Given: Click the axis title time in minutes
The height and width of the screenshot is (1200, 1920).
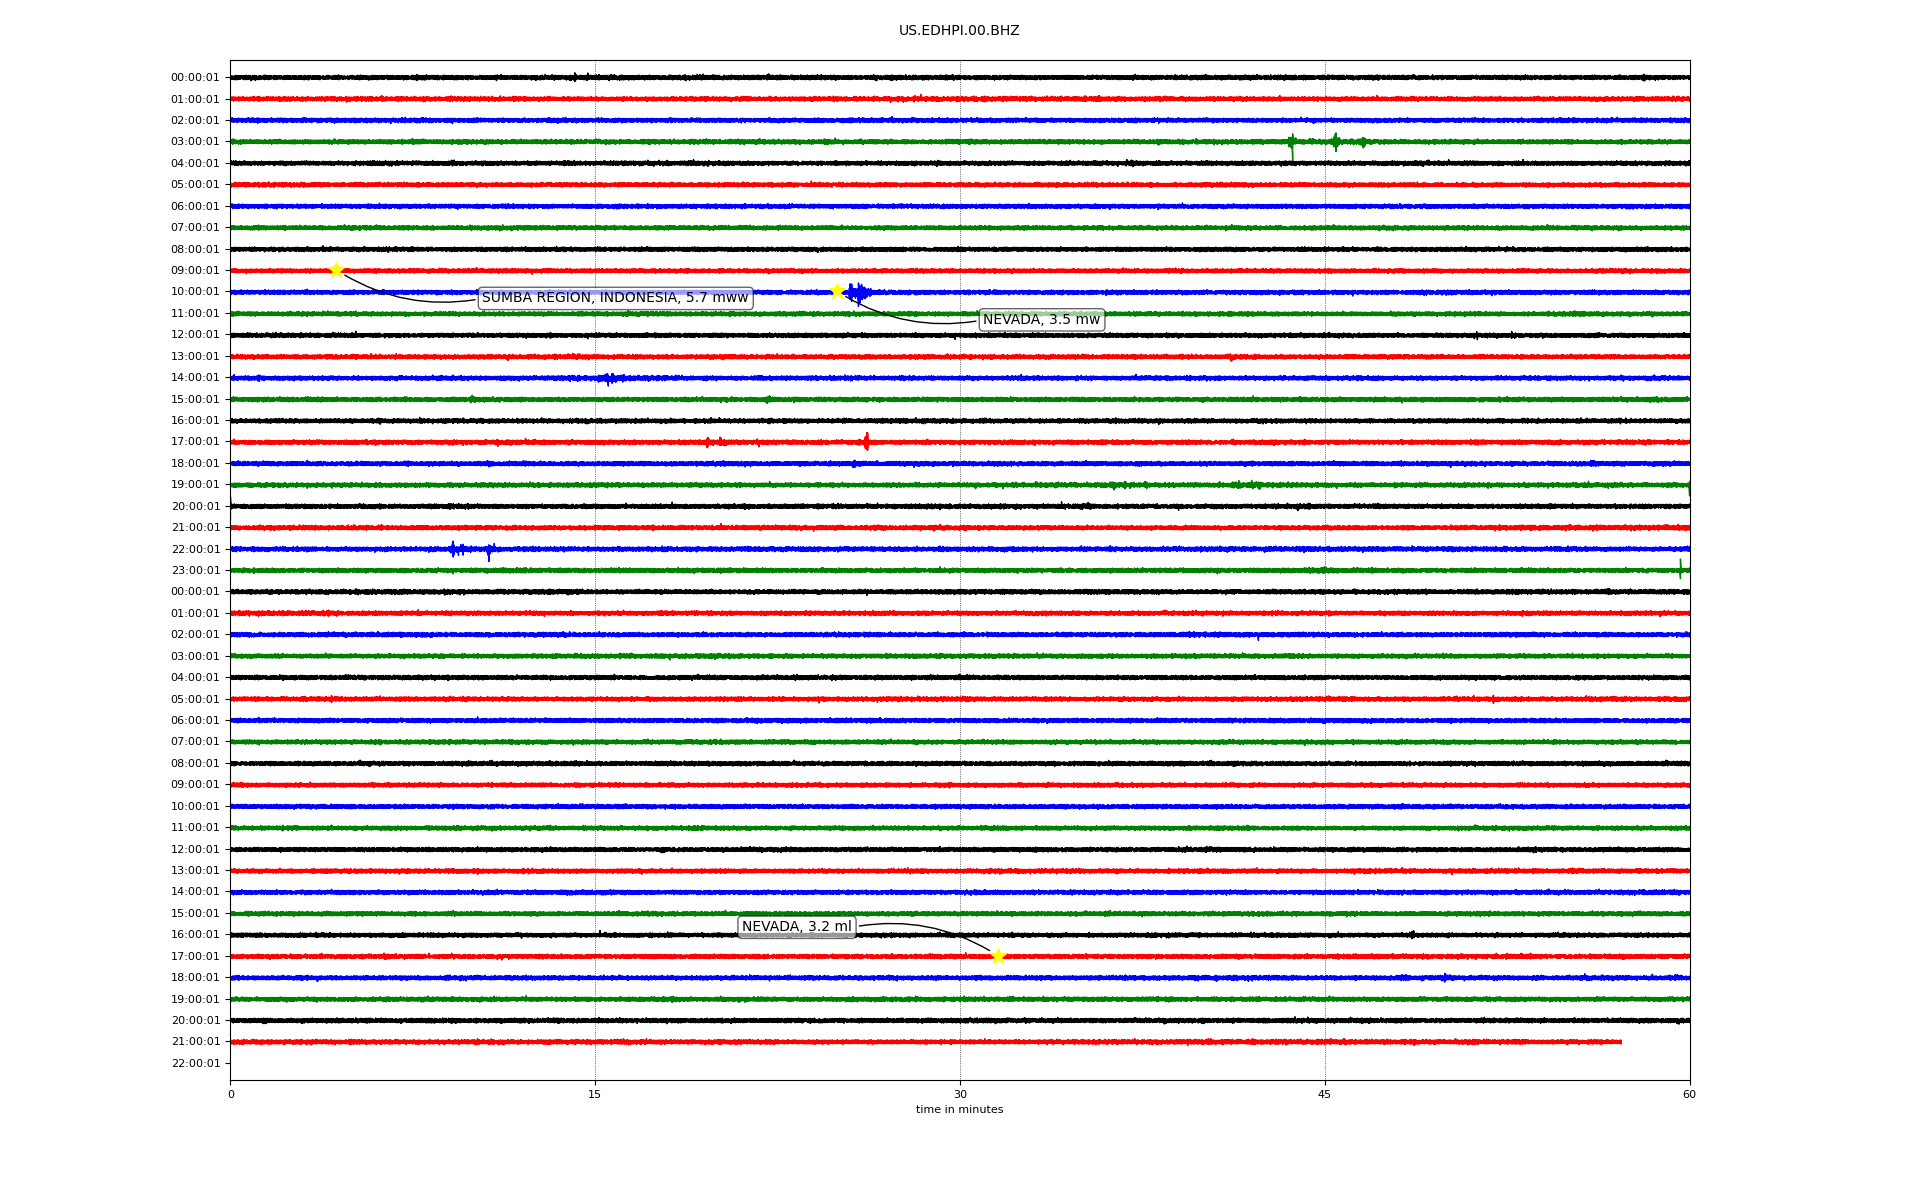Looking at the screenshot, I should [x=959, y=1110].
